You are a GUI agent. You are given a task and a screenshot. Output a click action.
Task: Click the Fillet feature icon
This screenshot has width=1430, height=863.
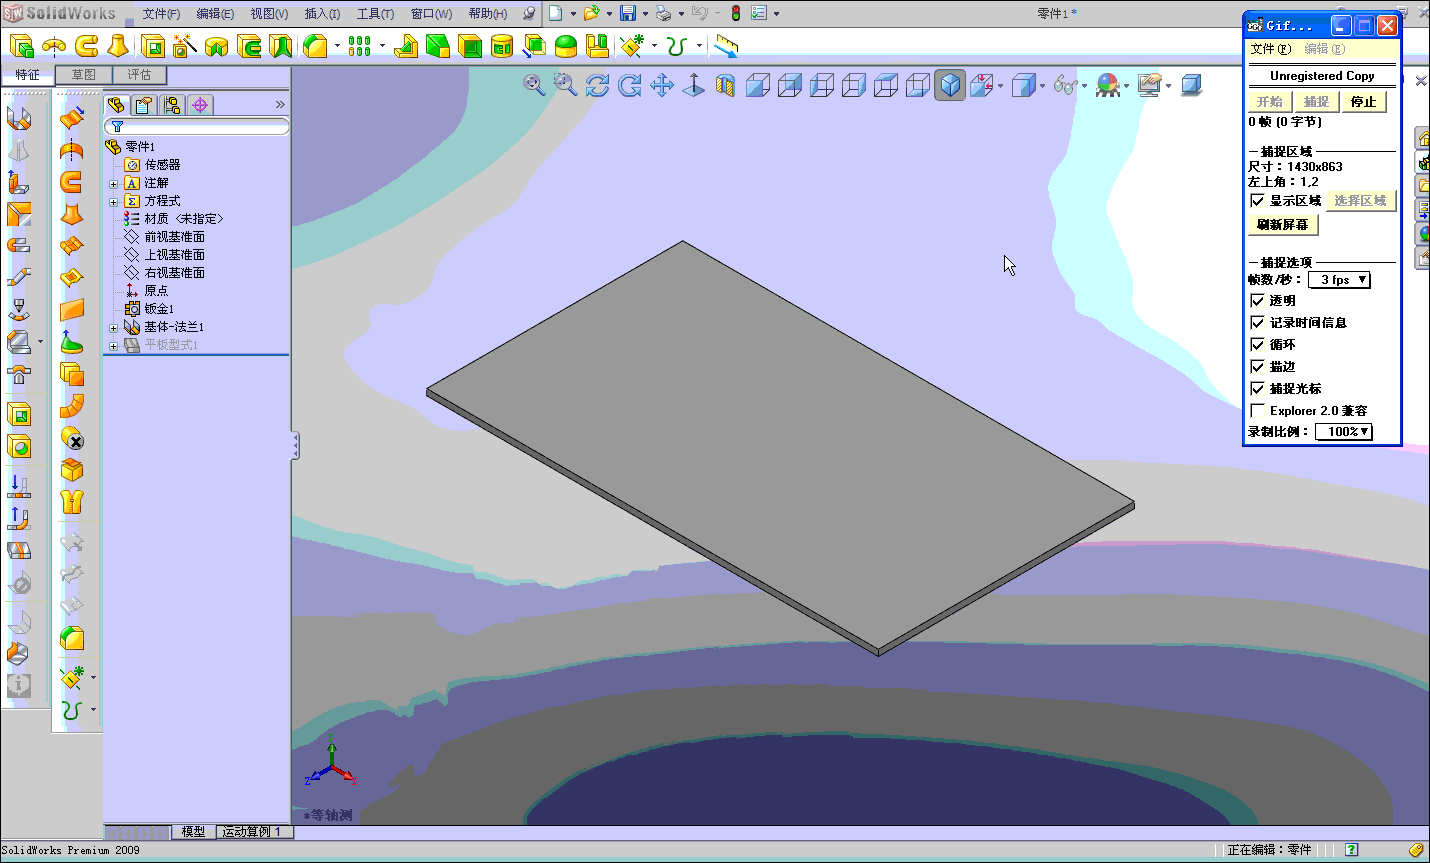[316, 46]
